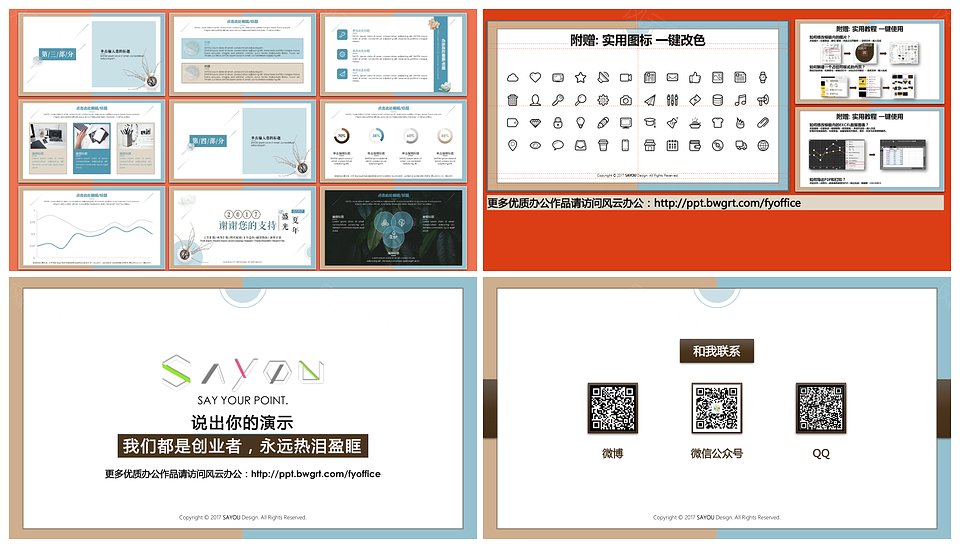Click the speech bubble chat icon
The image size is (960, 548).
point(558,145)
